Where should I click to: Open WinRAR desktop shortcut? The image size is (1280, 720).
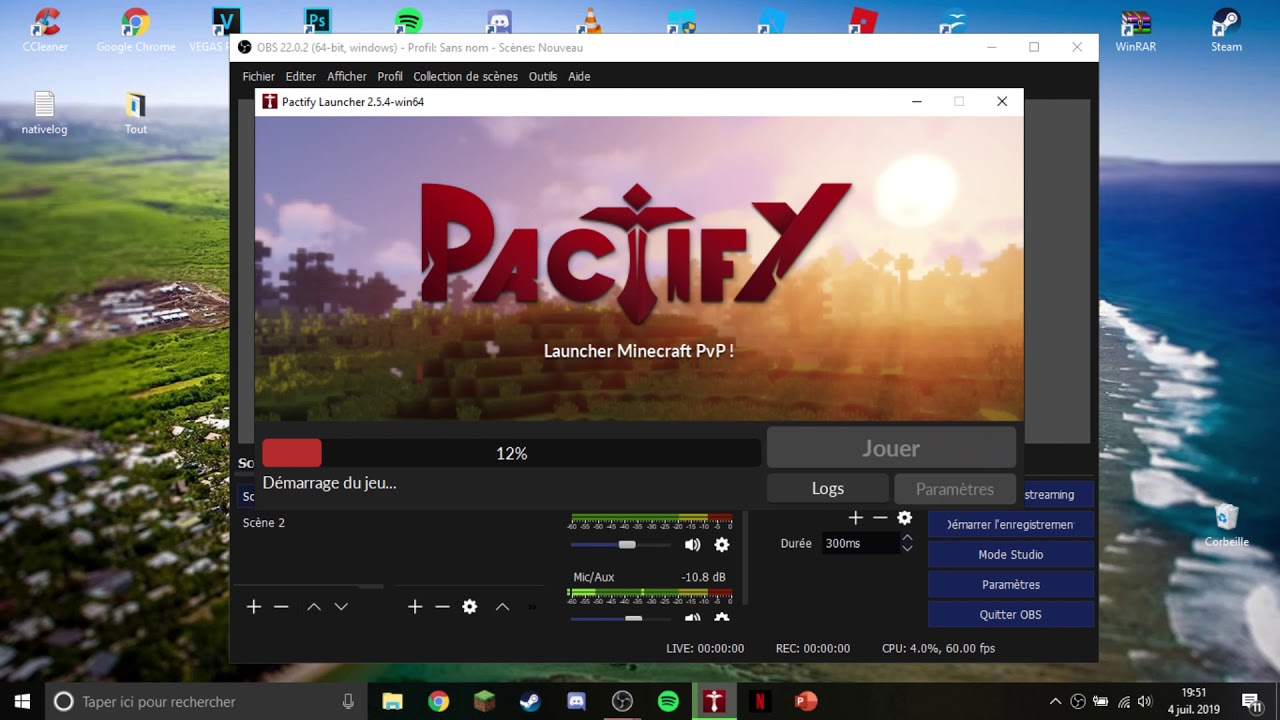tap(1135, 30)
